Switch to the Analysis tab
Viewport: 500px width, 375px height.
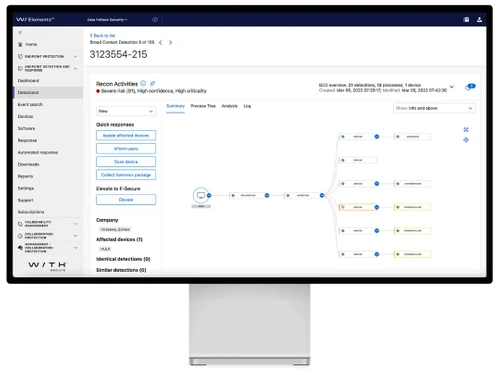(230, 106)
